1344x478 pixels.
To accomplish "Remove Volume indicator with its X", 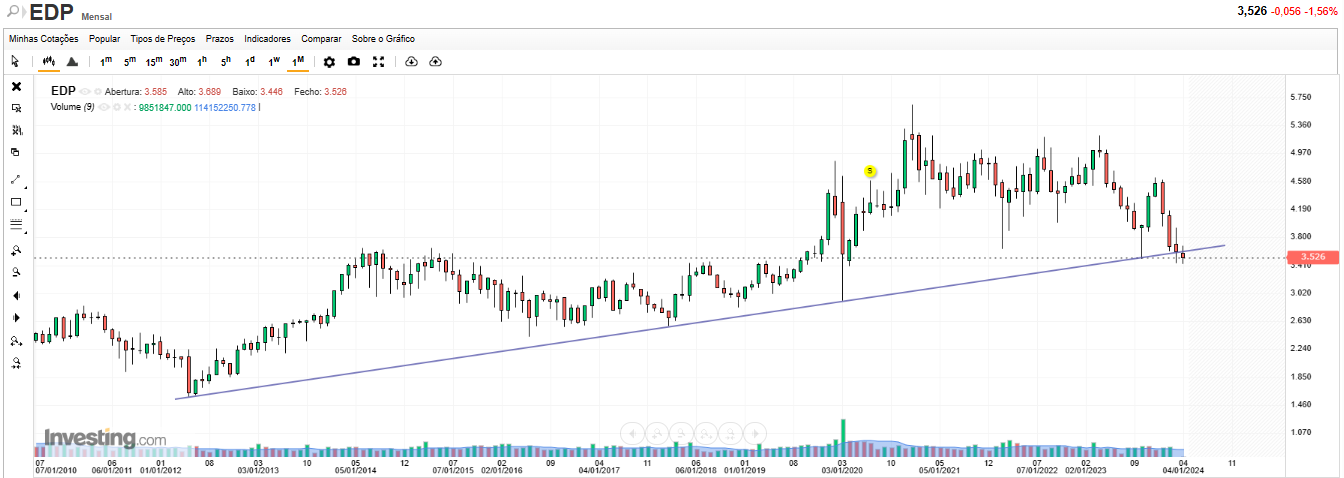I will (x=127, y=106).
